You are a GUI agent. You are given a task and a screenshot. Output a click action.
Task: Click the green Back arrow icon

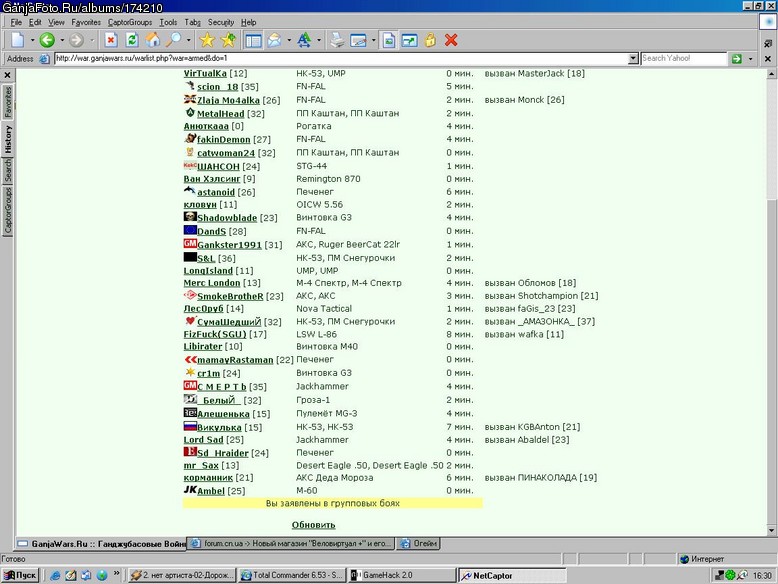click(x=47, y=40)
